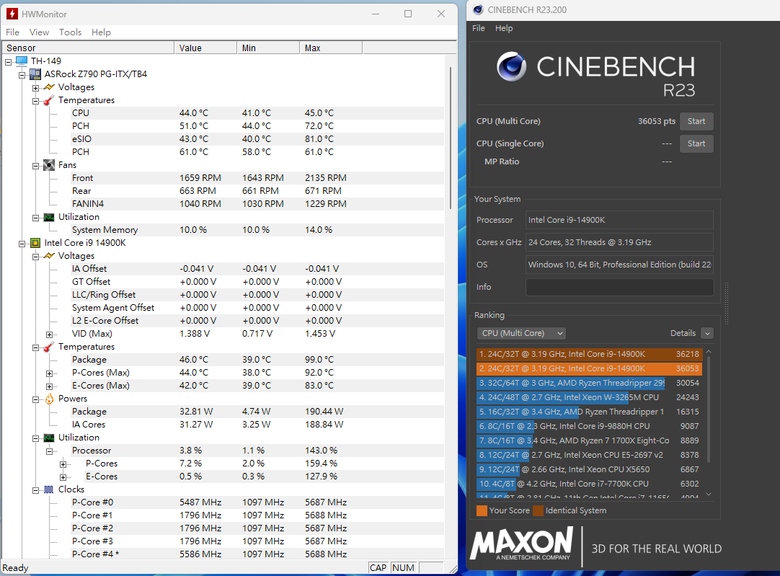Click the Sensor column header
Image resolution: width=780 pixels, height=576 pixels.
pos(89,48)
